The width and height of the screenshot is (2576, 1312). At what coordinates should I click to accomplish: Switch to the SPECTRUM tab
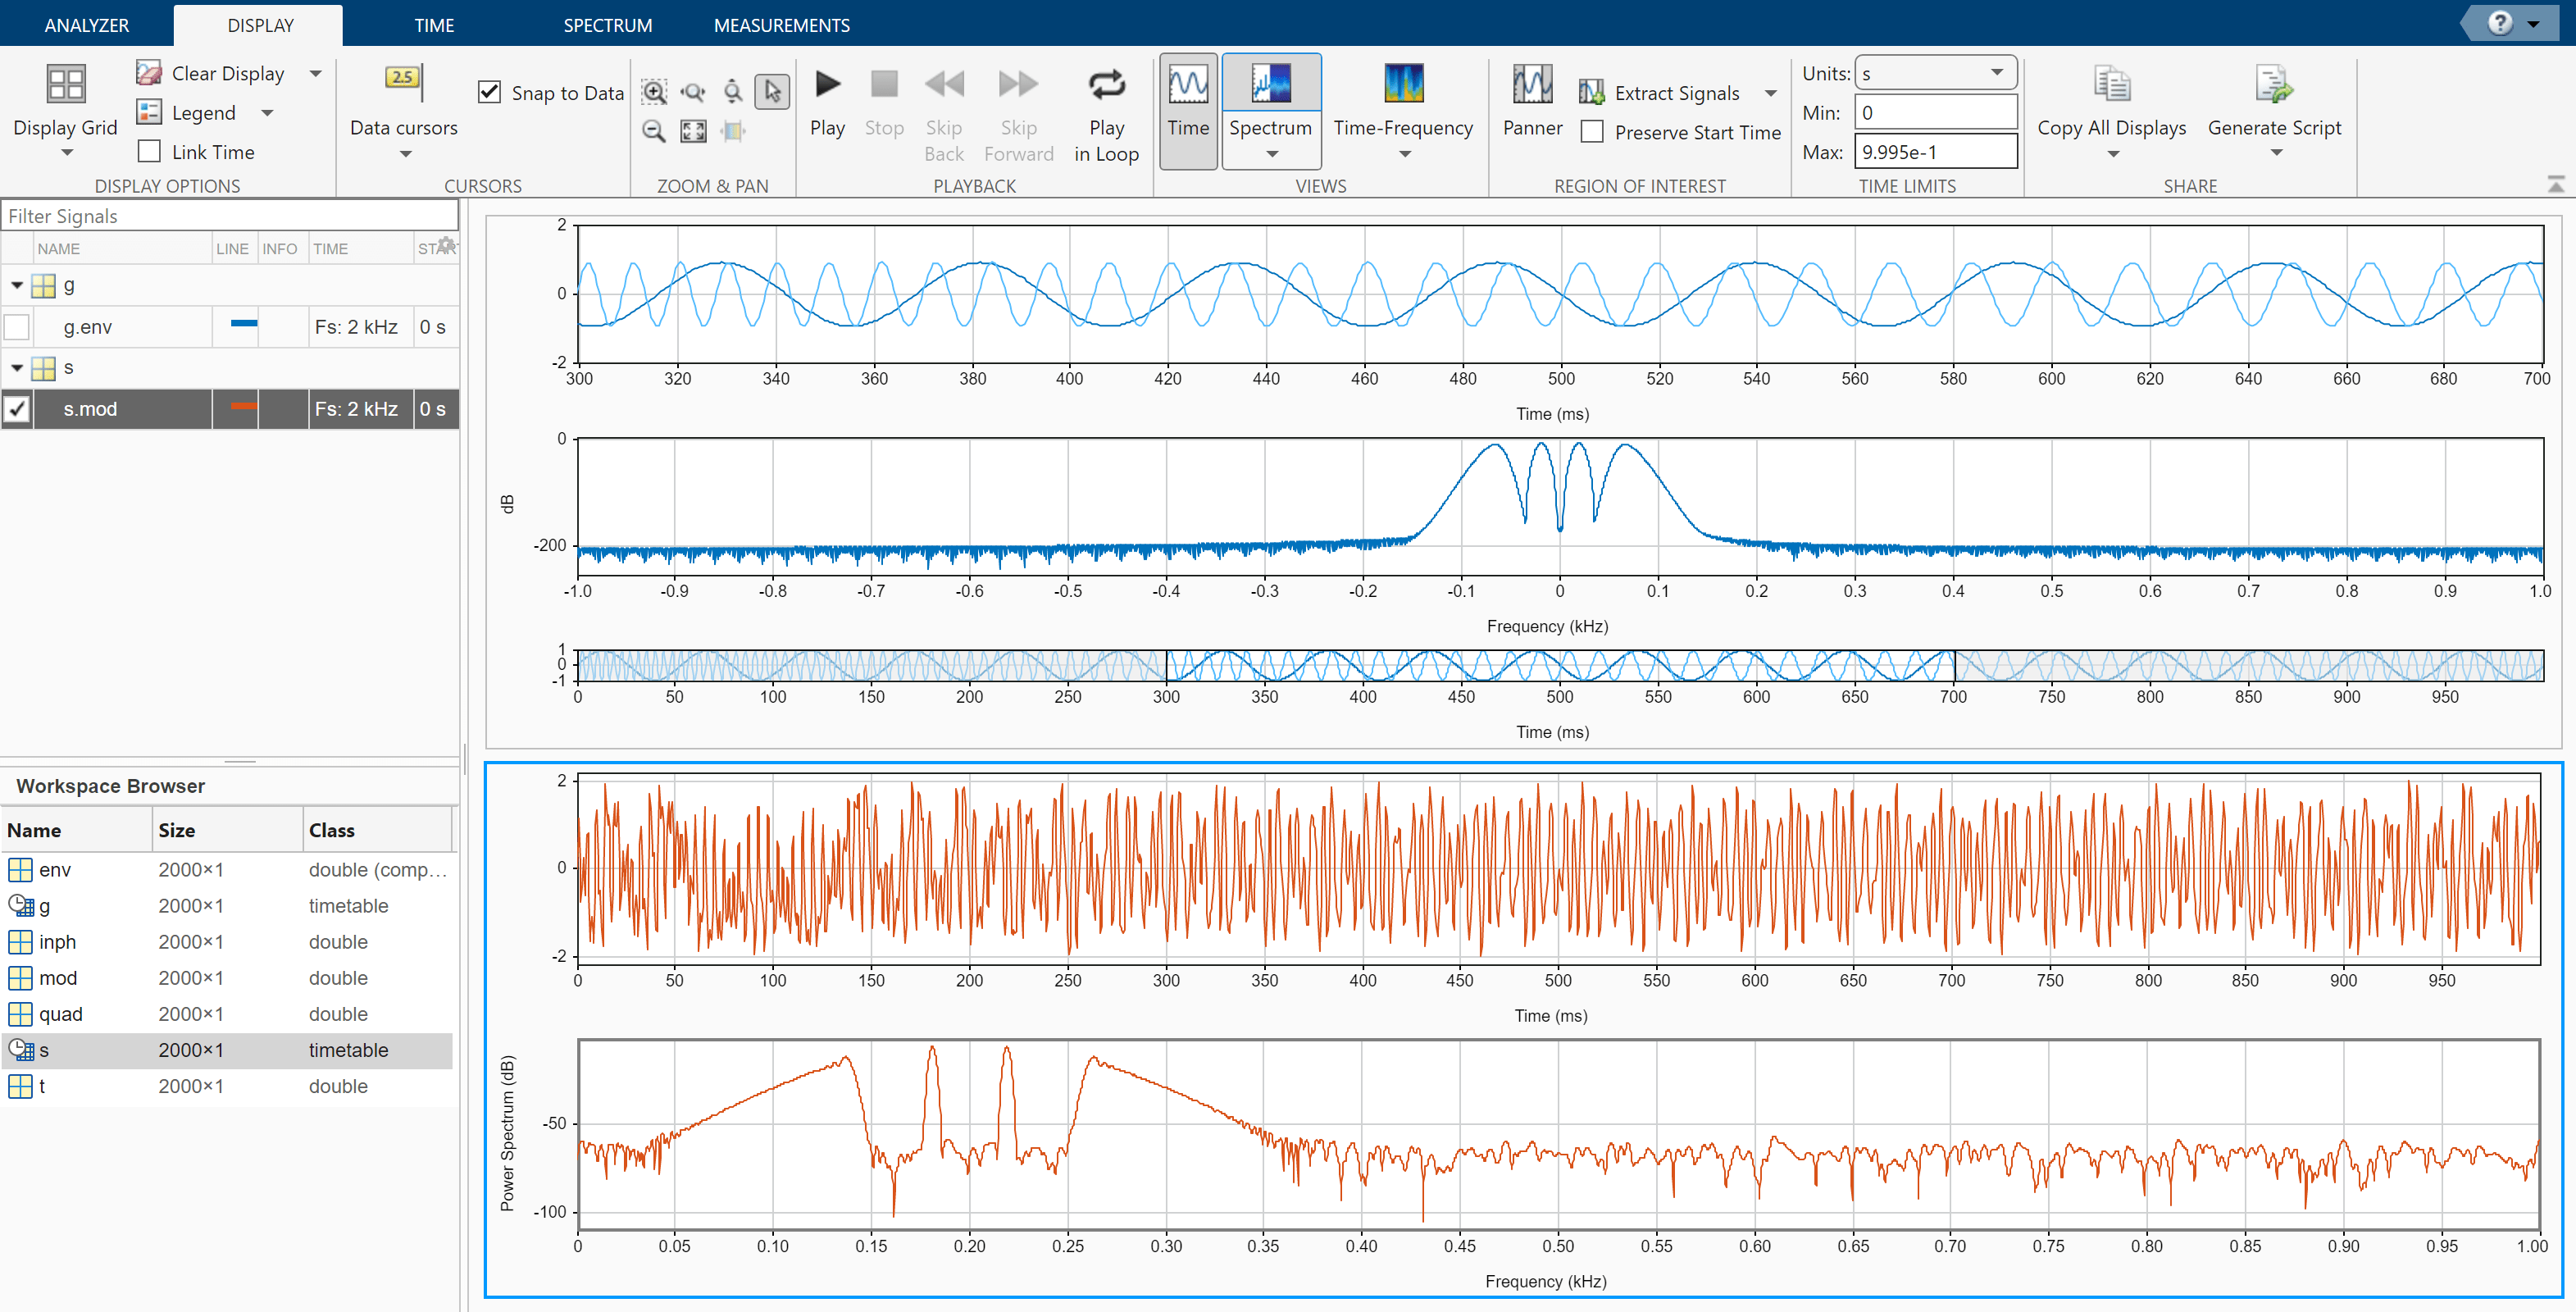(607, 25)
